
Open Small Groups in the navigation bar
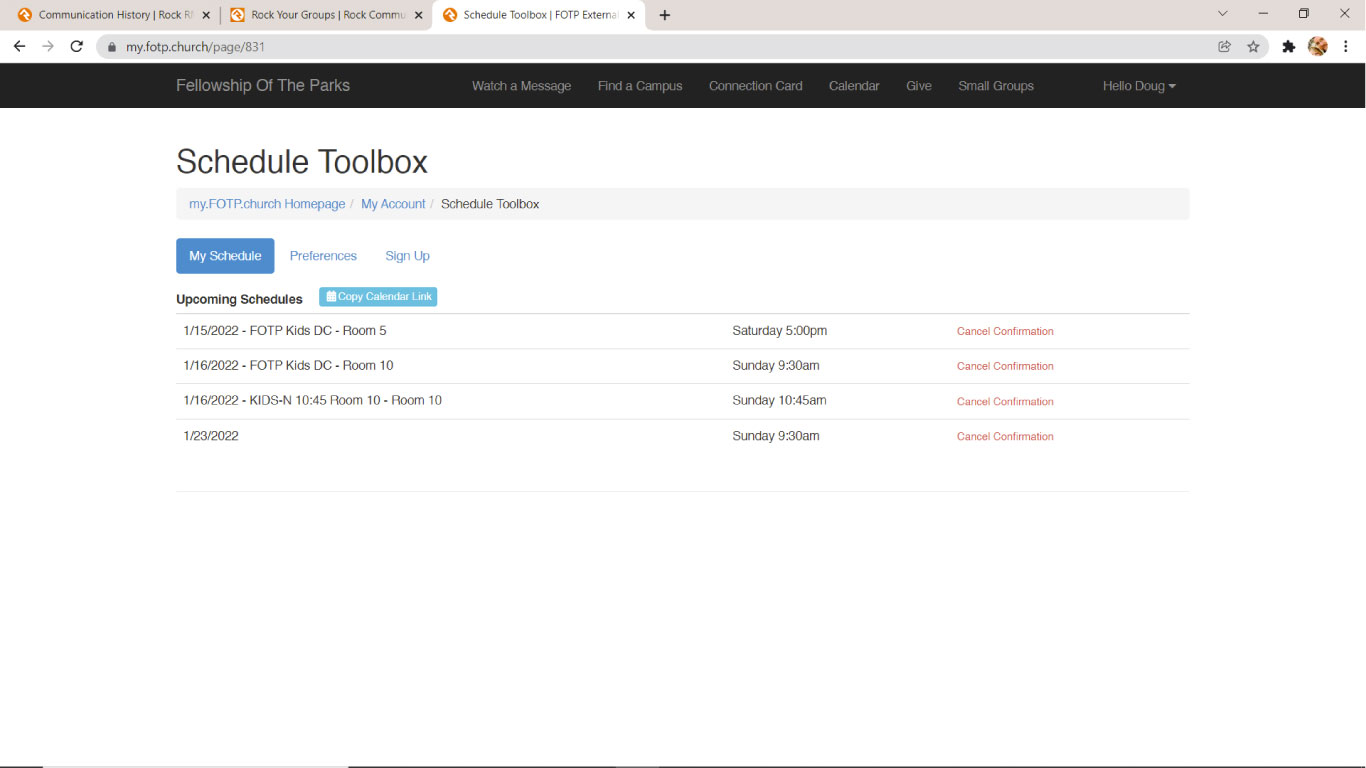tap(995, 86)
